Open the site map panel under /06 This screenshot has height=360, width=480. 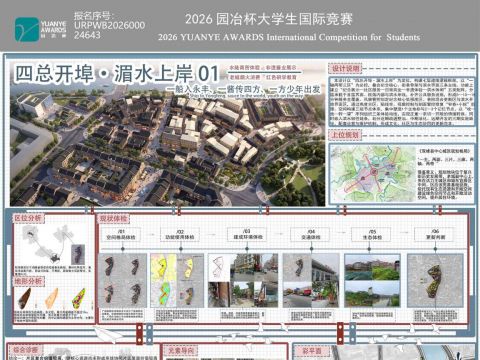(x=435, y=280)
